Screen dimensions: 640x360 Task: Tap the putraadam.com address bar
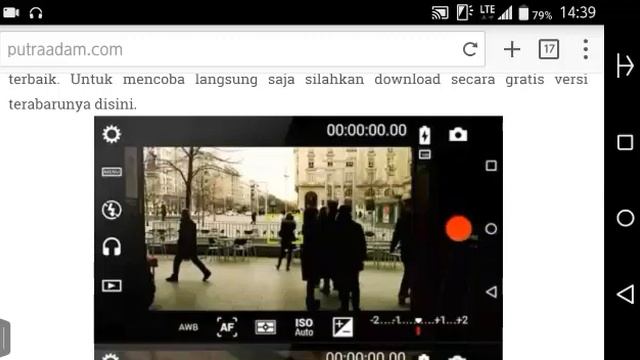[x=242, y=49]
